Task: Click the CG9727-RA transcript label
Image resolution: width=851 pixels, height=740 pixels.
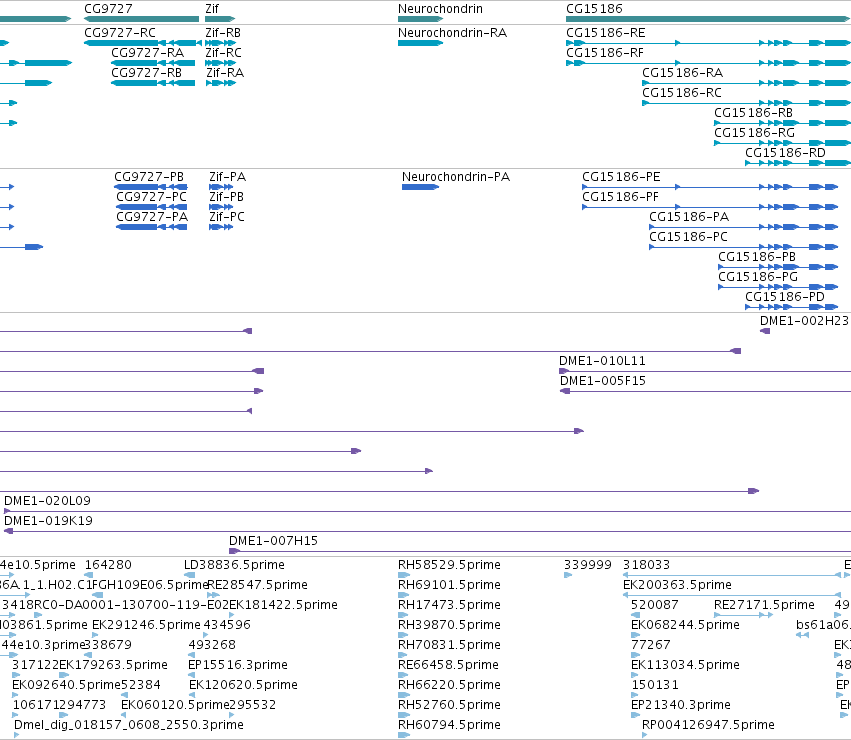Action: (x=148, y=53)
